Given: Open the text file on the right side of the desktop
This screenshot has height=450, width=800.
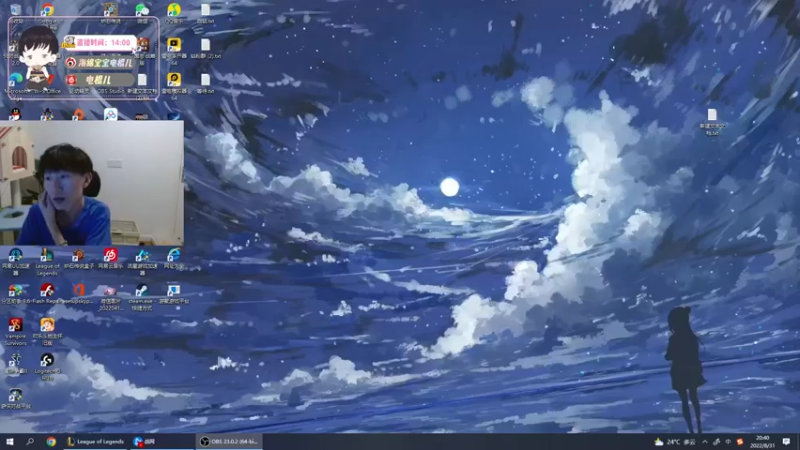Looking at the screenshot, I should click(x=712, y=121).
